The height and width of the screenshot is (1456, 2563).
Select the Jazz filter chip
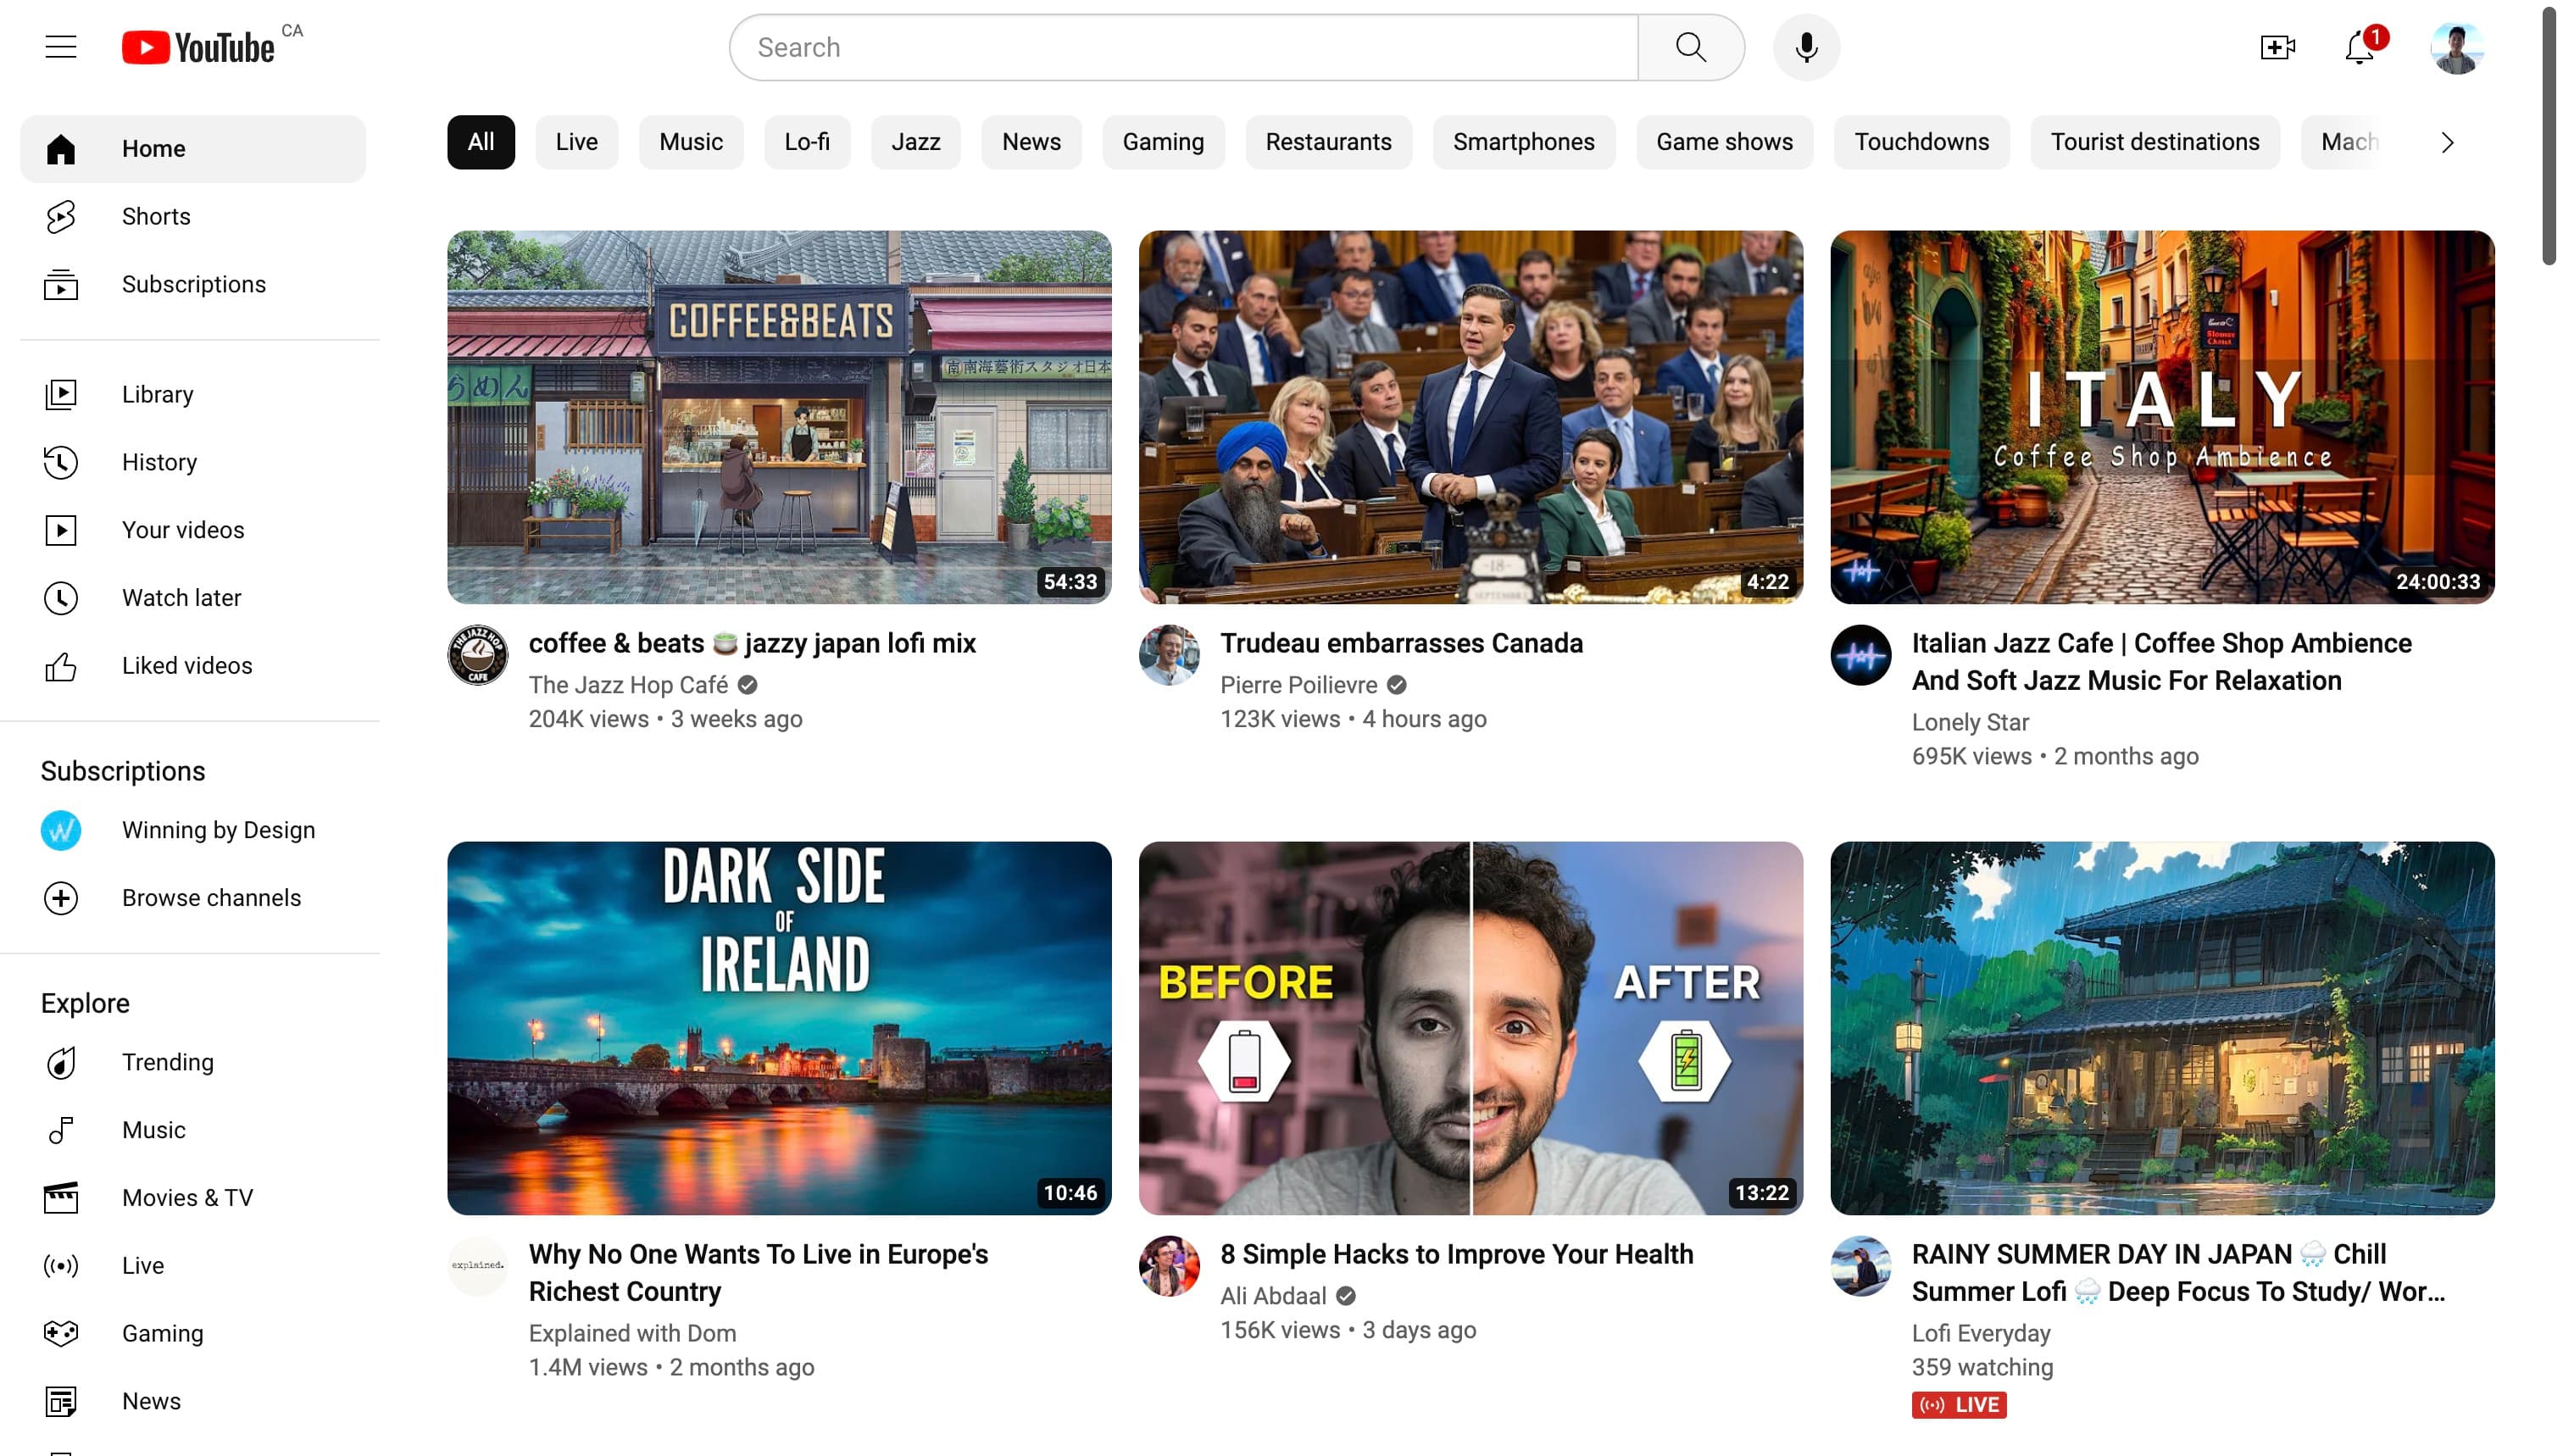pos(916,142)
